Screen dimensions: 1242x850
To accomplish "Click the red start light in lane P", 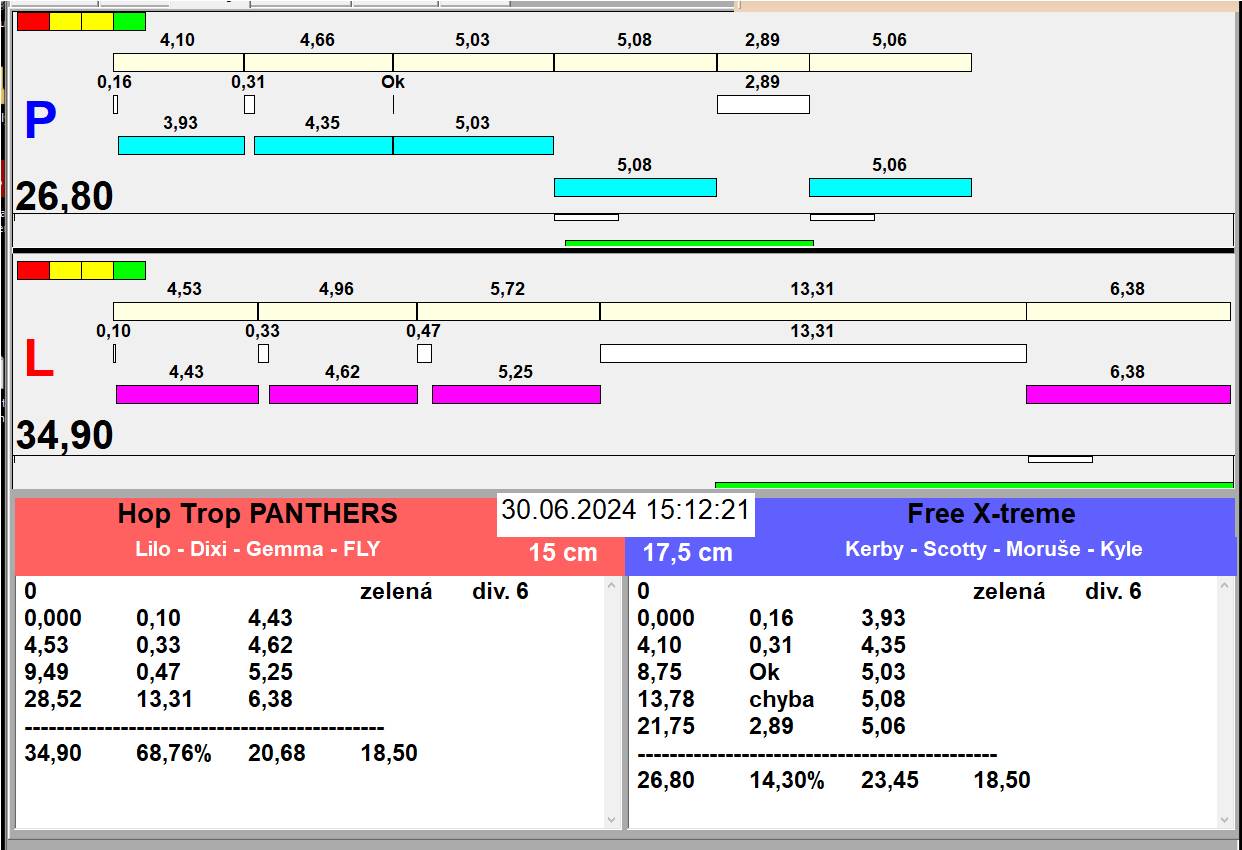I will click(33, 21).
